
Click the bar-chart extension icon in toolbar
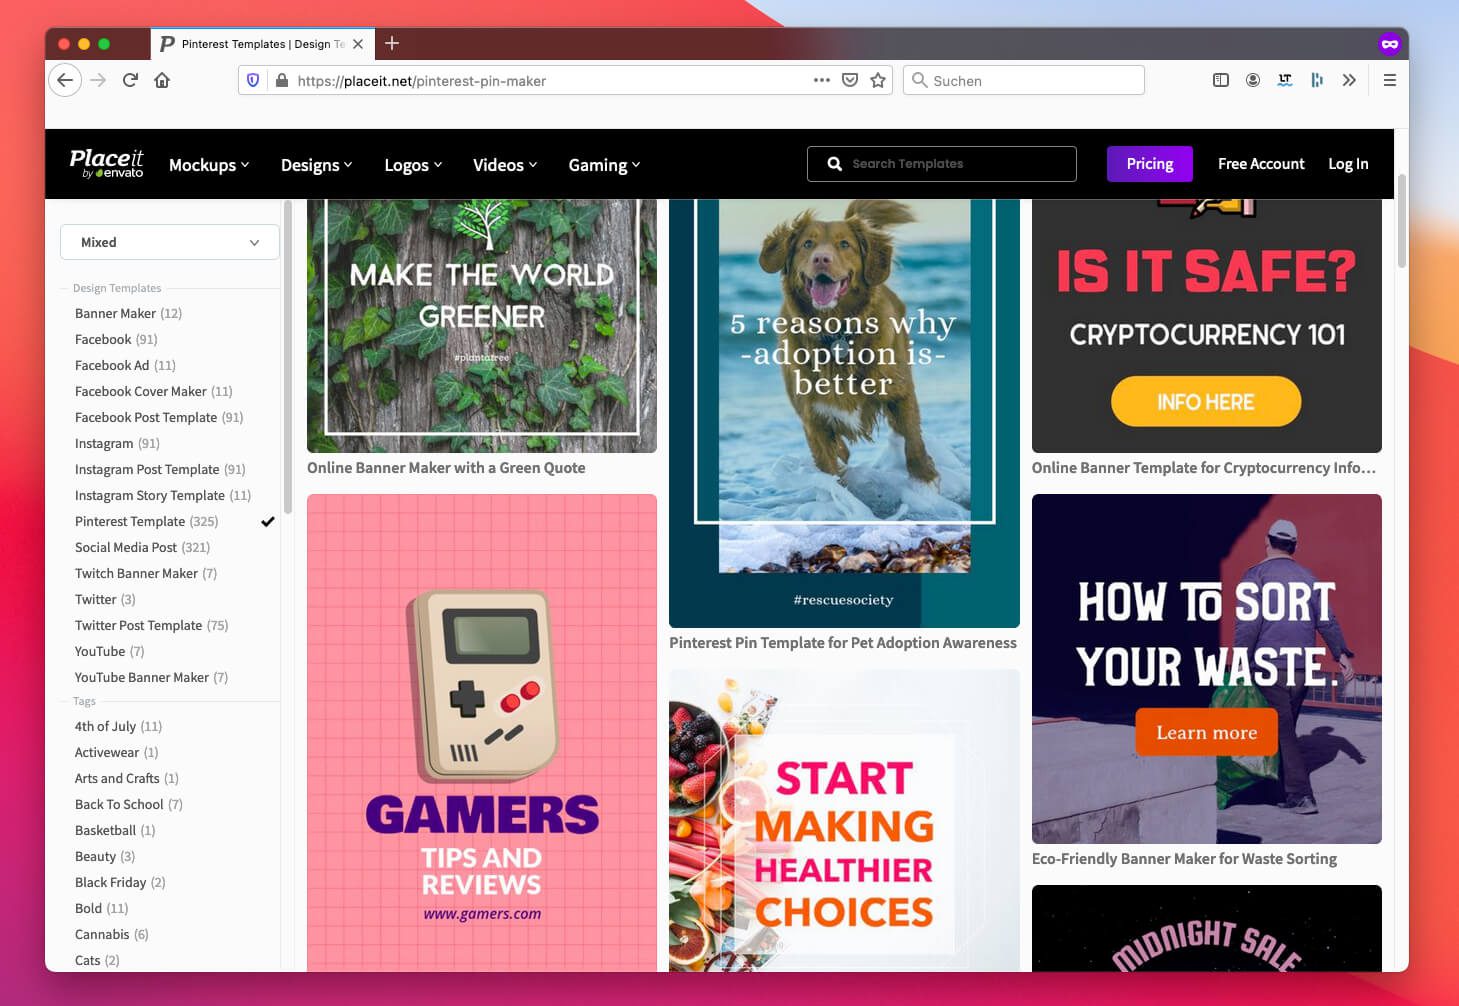tap(1317, 80)
